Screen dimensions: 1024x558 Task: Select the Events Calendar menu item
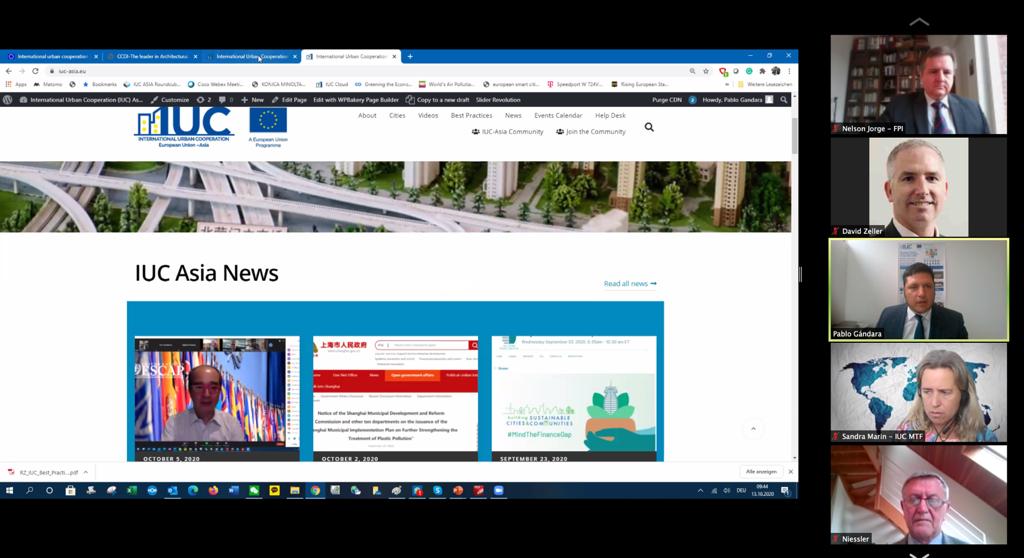tap(558, 115)
